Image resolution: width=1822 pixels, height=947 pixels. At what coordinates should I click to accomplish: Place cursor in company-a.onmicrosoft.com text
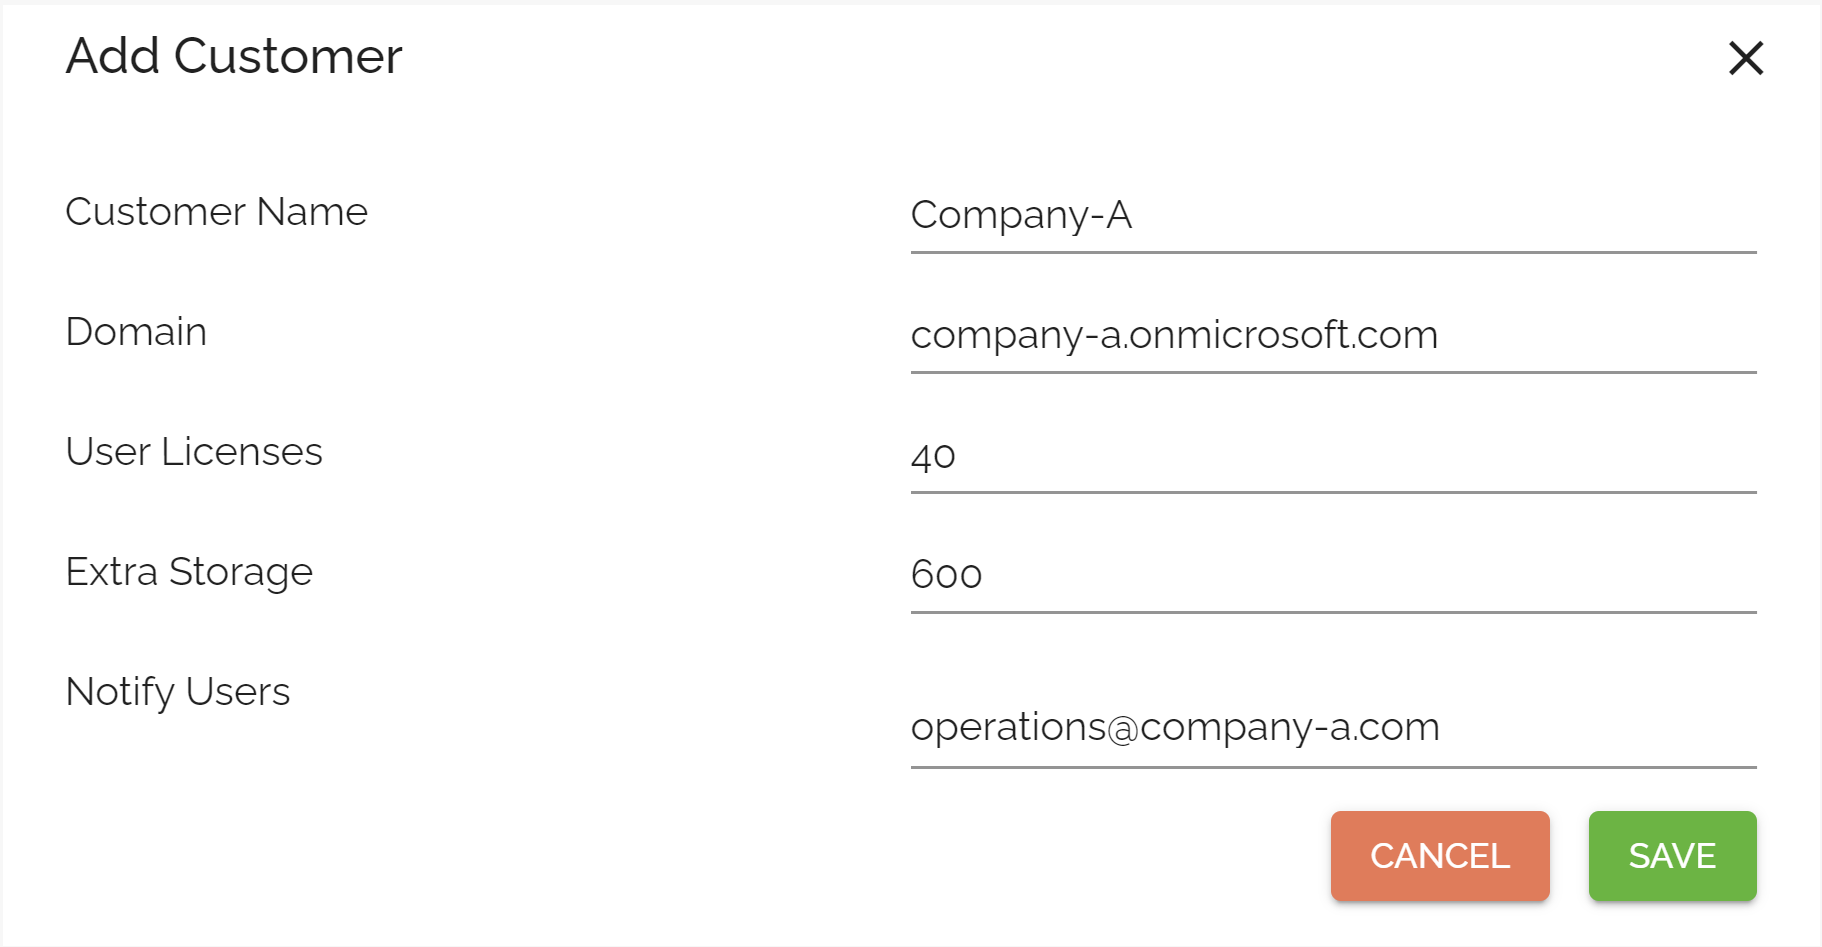coord(1174,336)
